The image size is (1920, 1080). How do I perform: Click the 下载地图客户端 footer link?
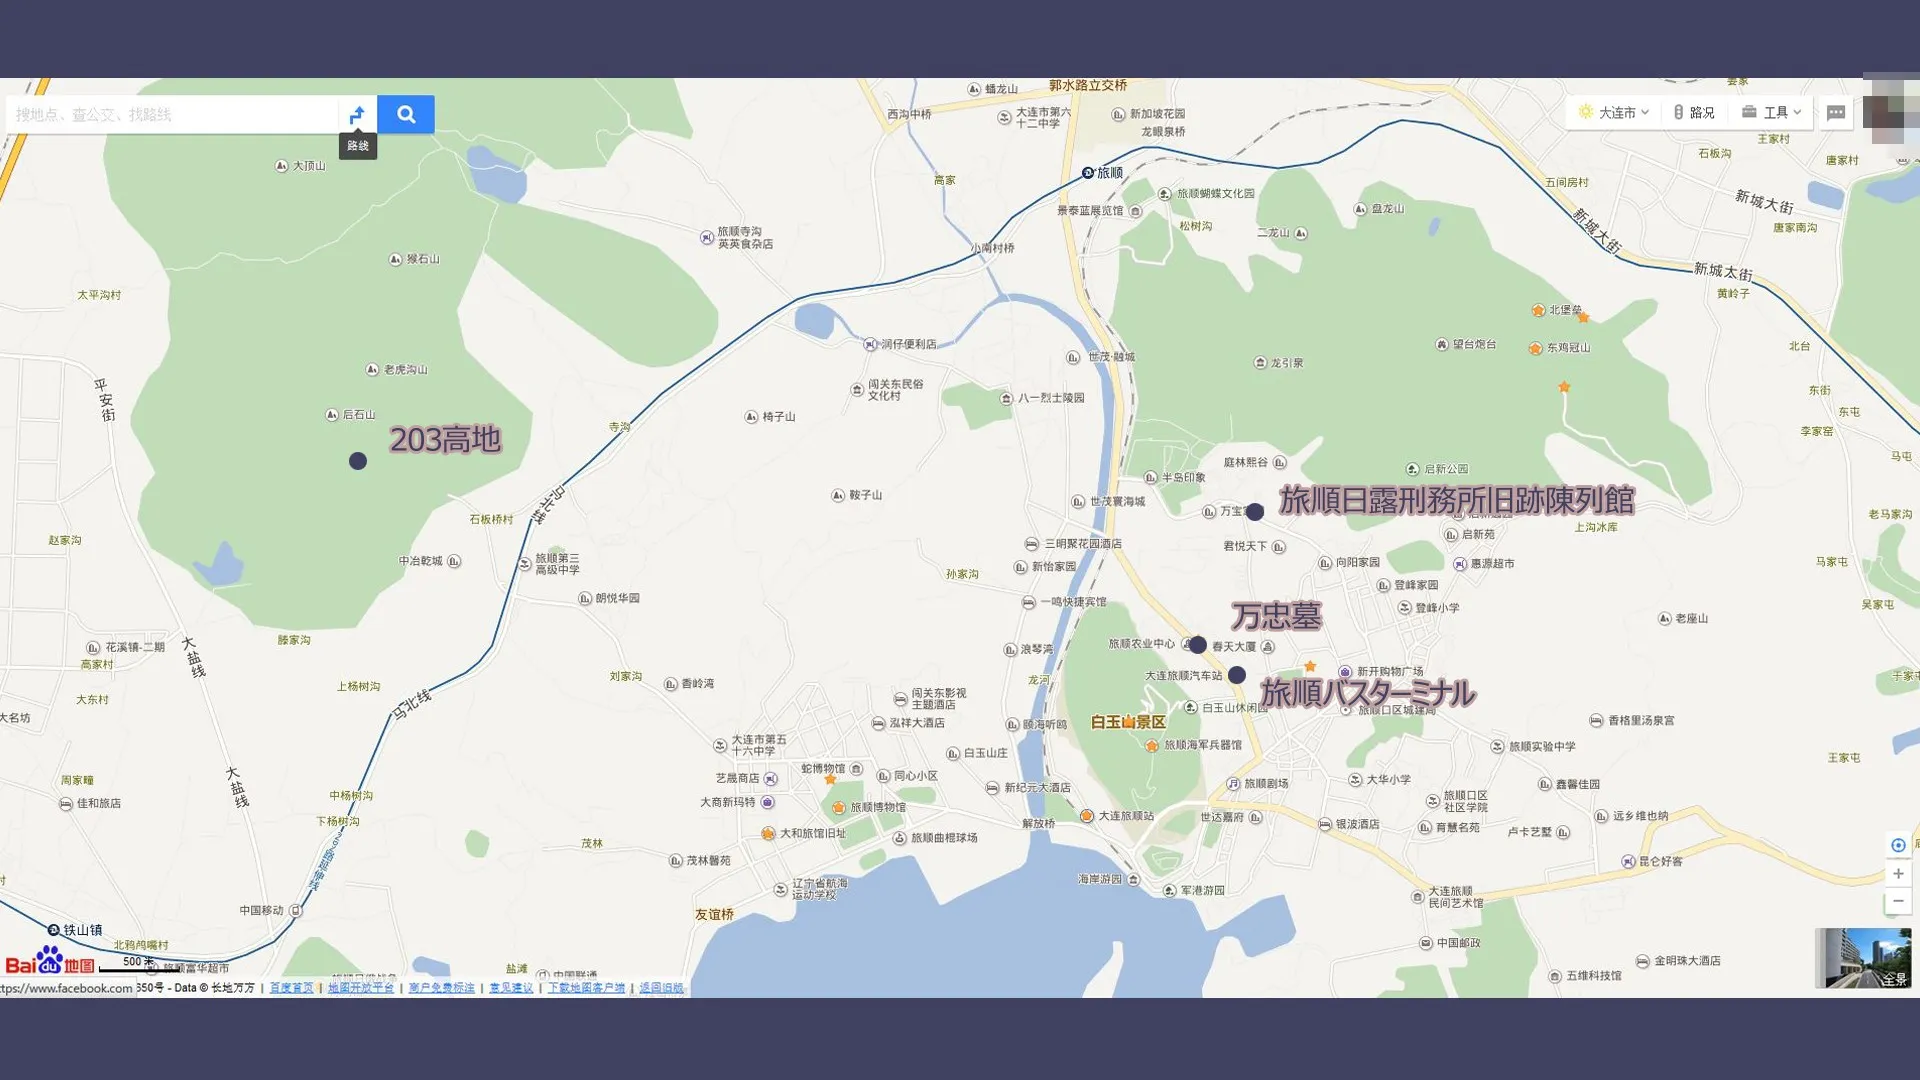pyautogui.click(x=586, y=988)
